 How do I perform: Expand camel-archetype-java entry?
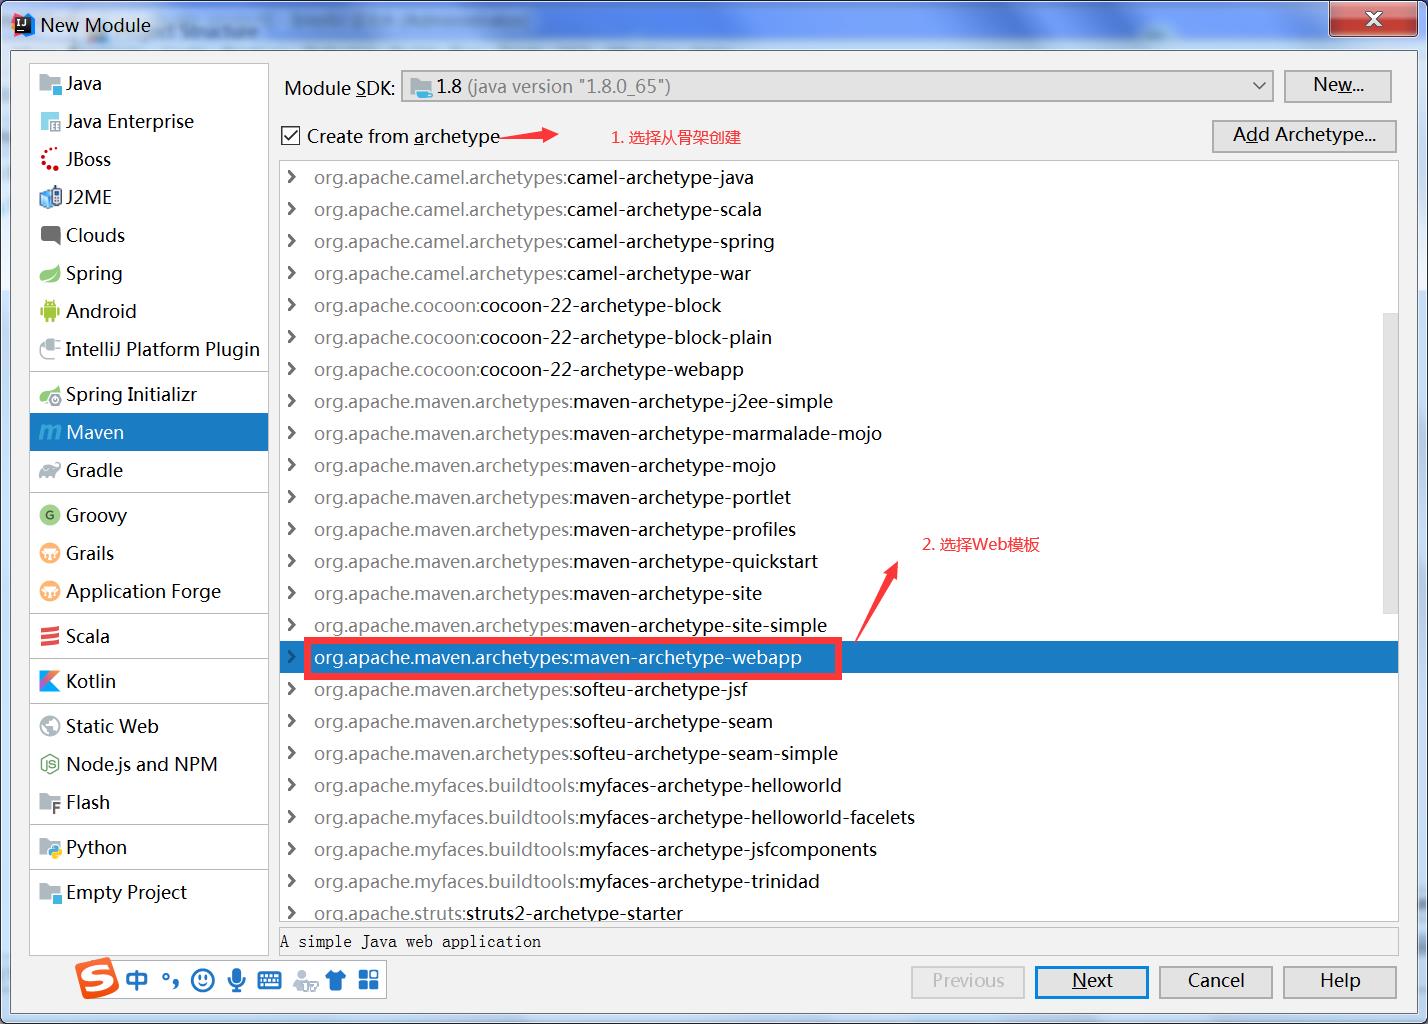(291, 177)
